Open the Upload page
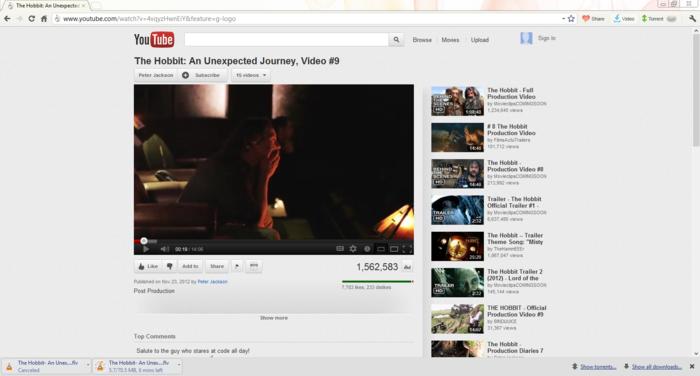Viewport: 700px width, 376px height. 480,40
